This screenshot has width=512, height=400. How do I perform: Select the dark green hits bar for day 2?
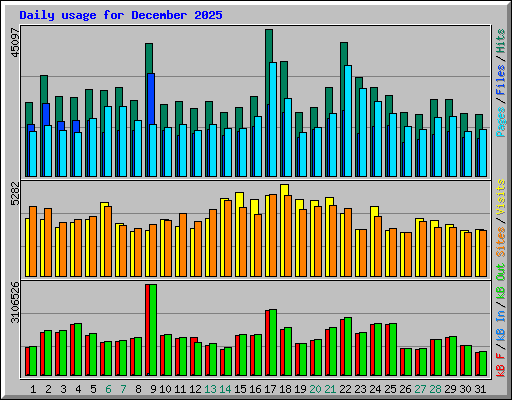coord(44,89)
